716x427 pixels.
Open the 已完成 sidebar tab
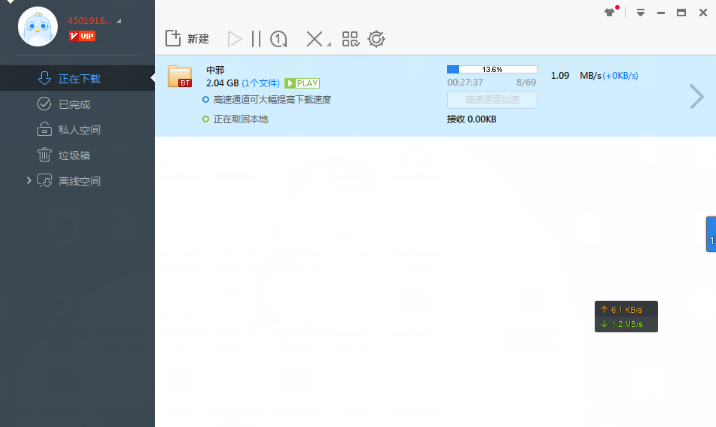77,104
